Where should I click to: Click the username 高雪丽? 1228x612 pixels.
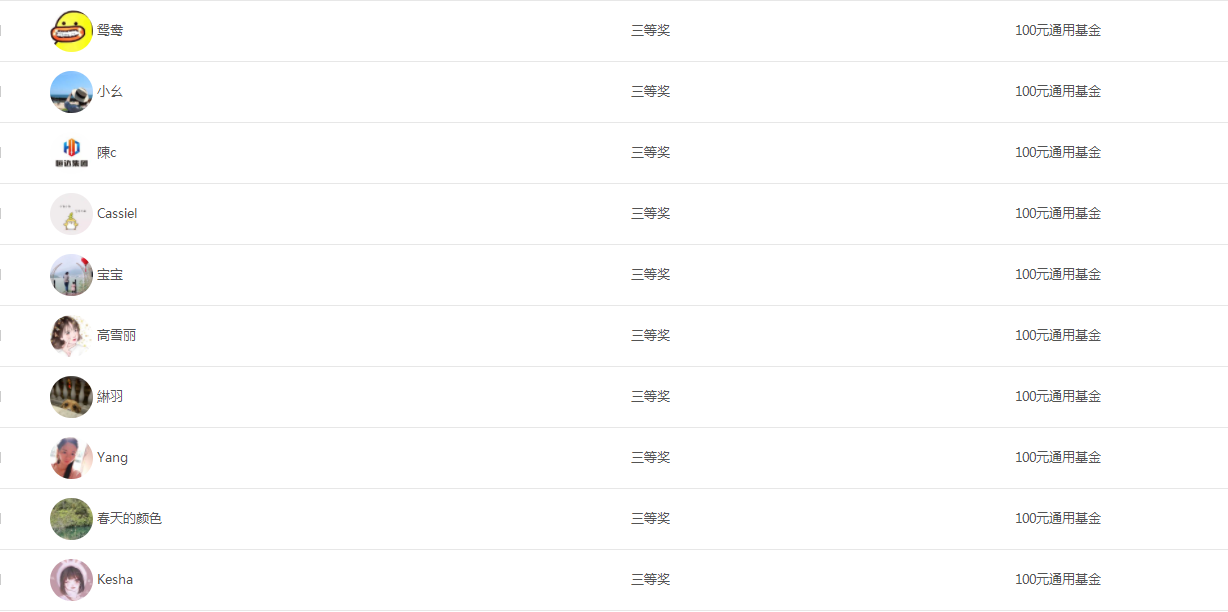(116, 336)
